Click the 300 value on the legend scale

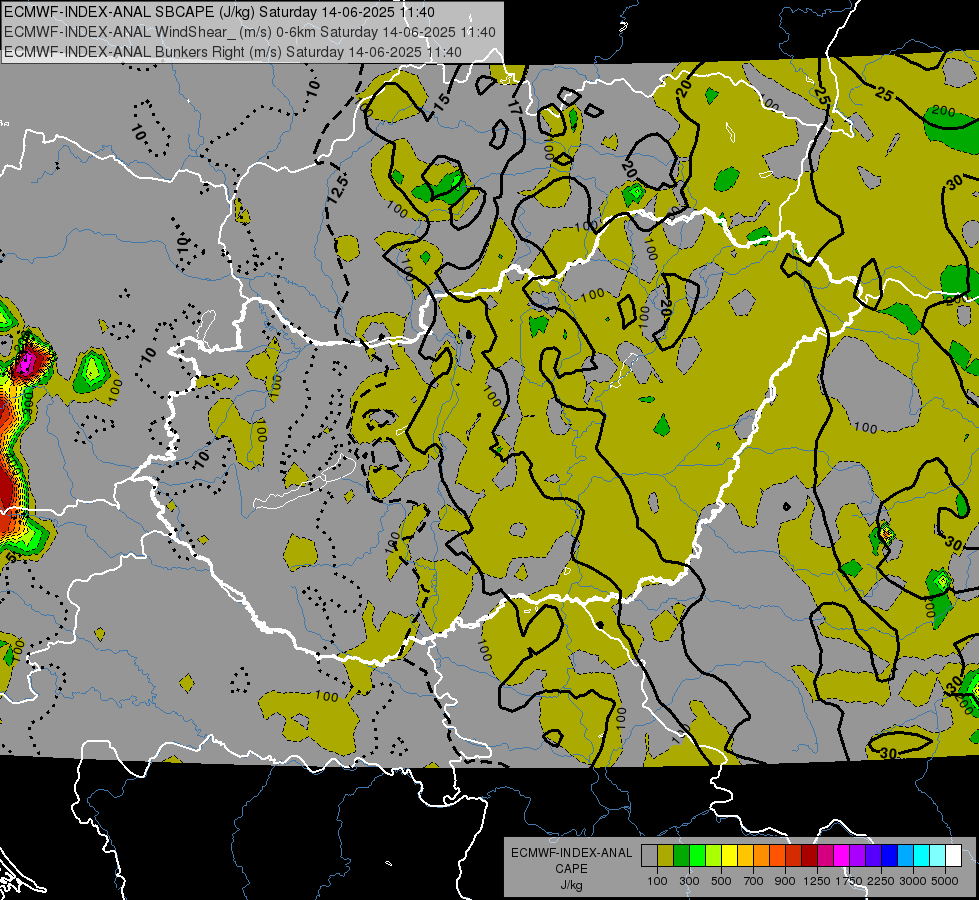pyautogui.click(x=689, y=881)
